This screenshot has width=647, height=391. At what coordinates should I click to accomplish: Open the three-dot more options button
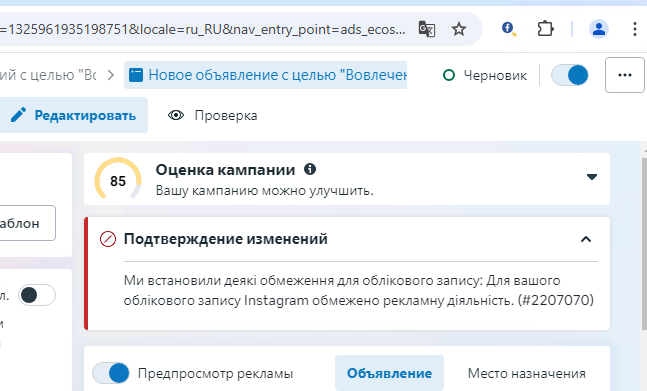(625, 75)
